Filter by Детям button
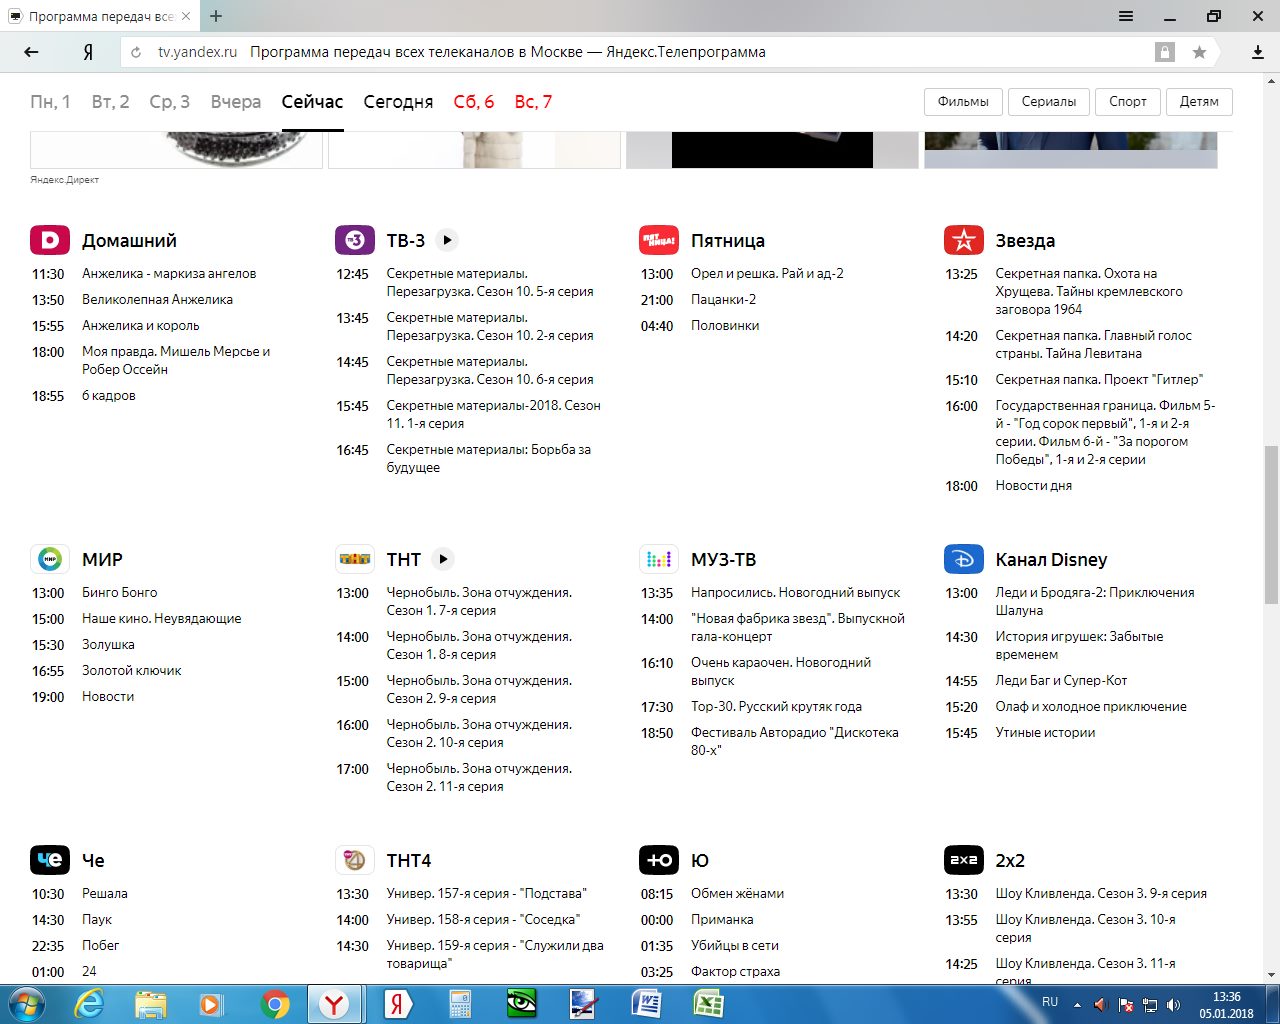The width and height of the screenshot is (1280, 1024). click(1199, 101)
